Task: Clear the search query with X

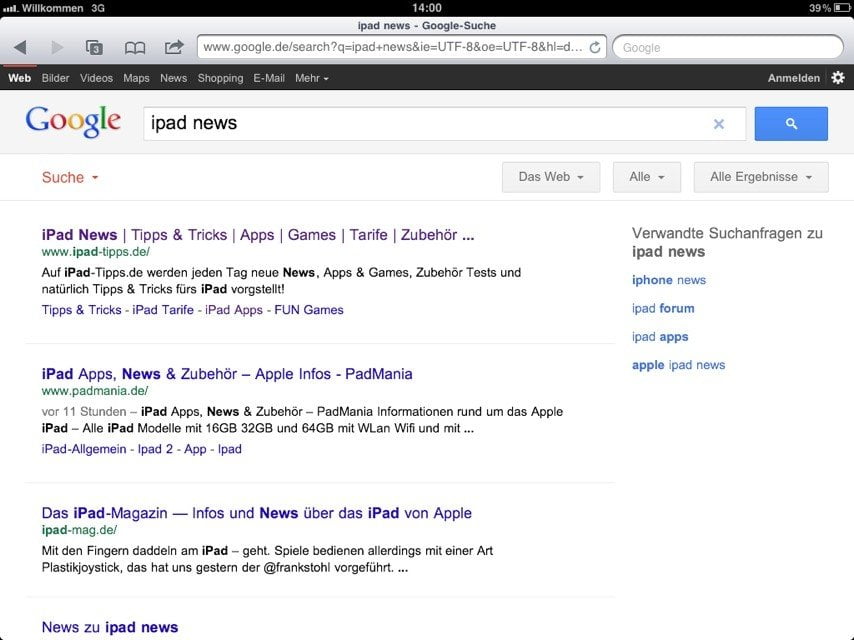Action: pos(719,124)
